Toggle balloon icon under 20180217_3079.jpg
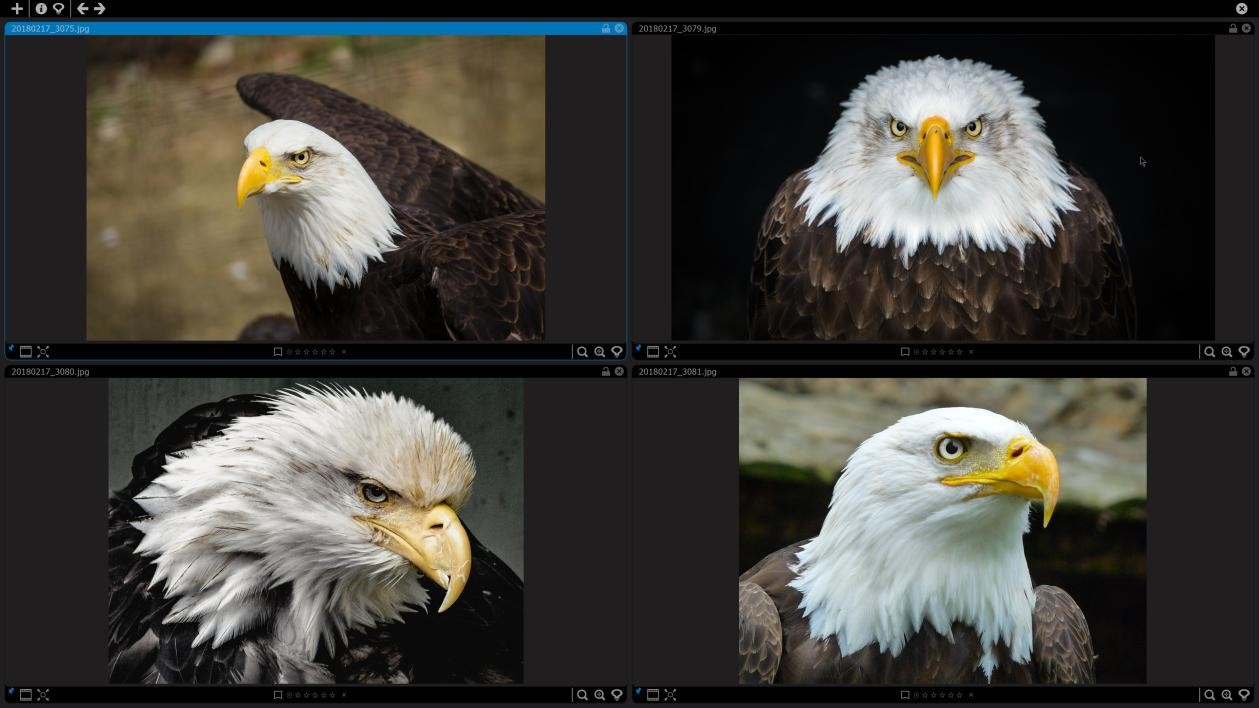1259x708 pixels. 1244,352
